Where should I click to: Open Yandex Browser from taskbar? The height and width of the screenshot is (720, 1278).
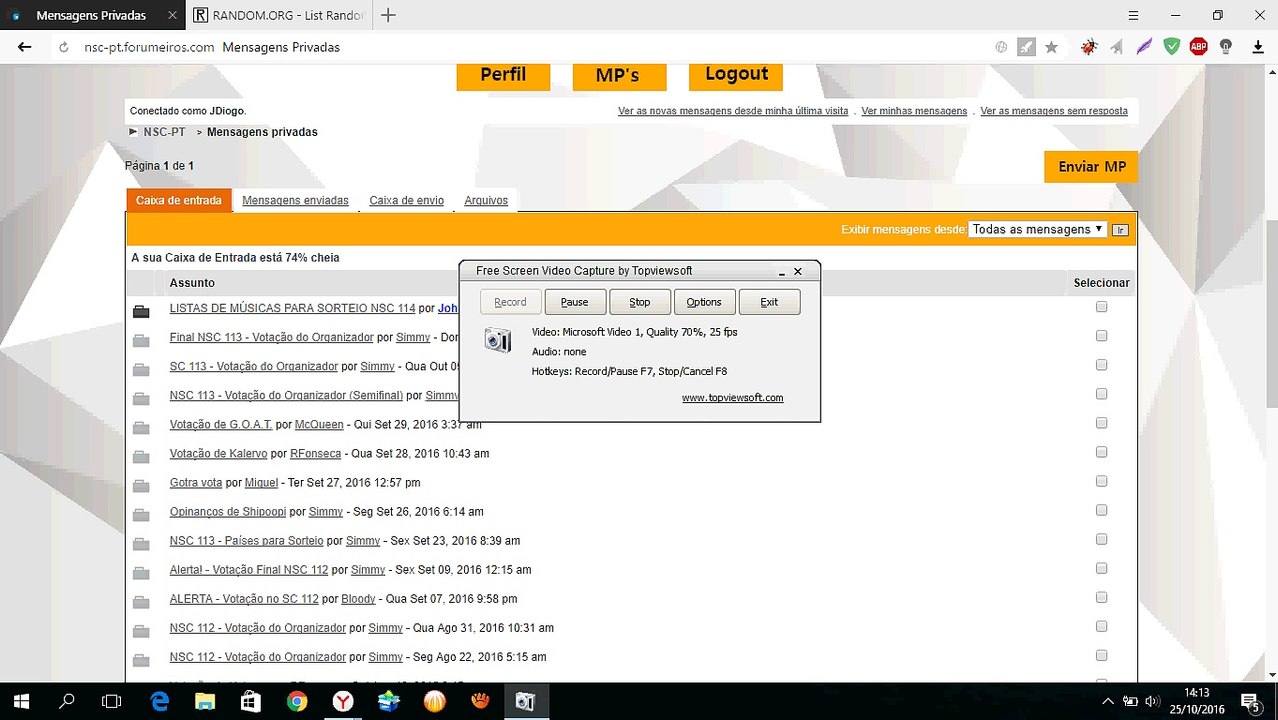click(342, 701)
